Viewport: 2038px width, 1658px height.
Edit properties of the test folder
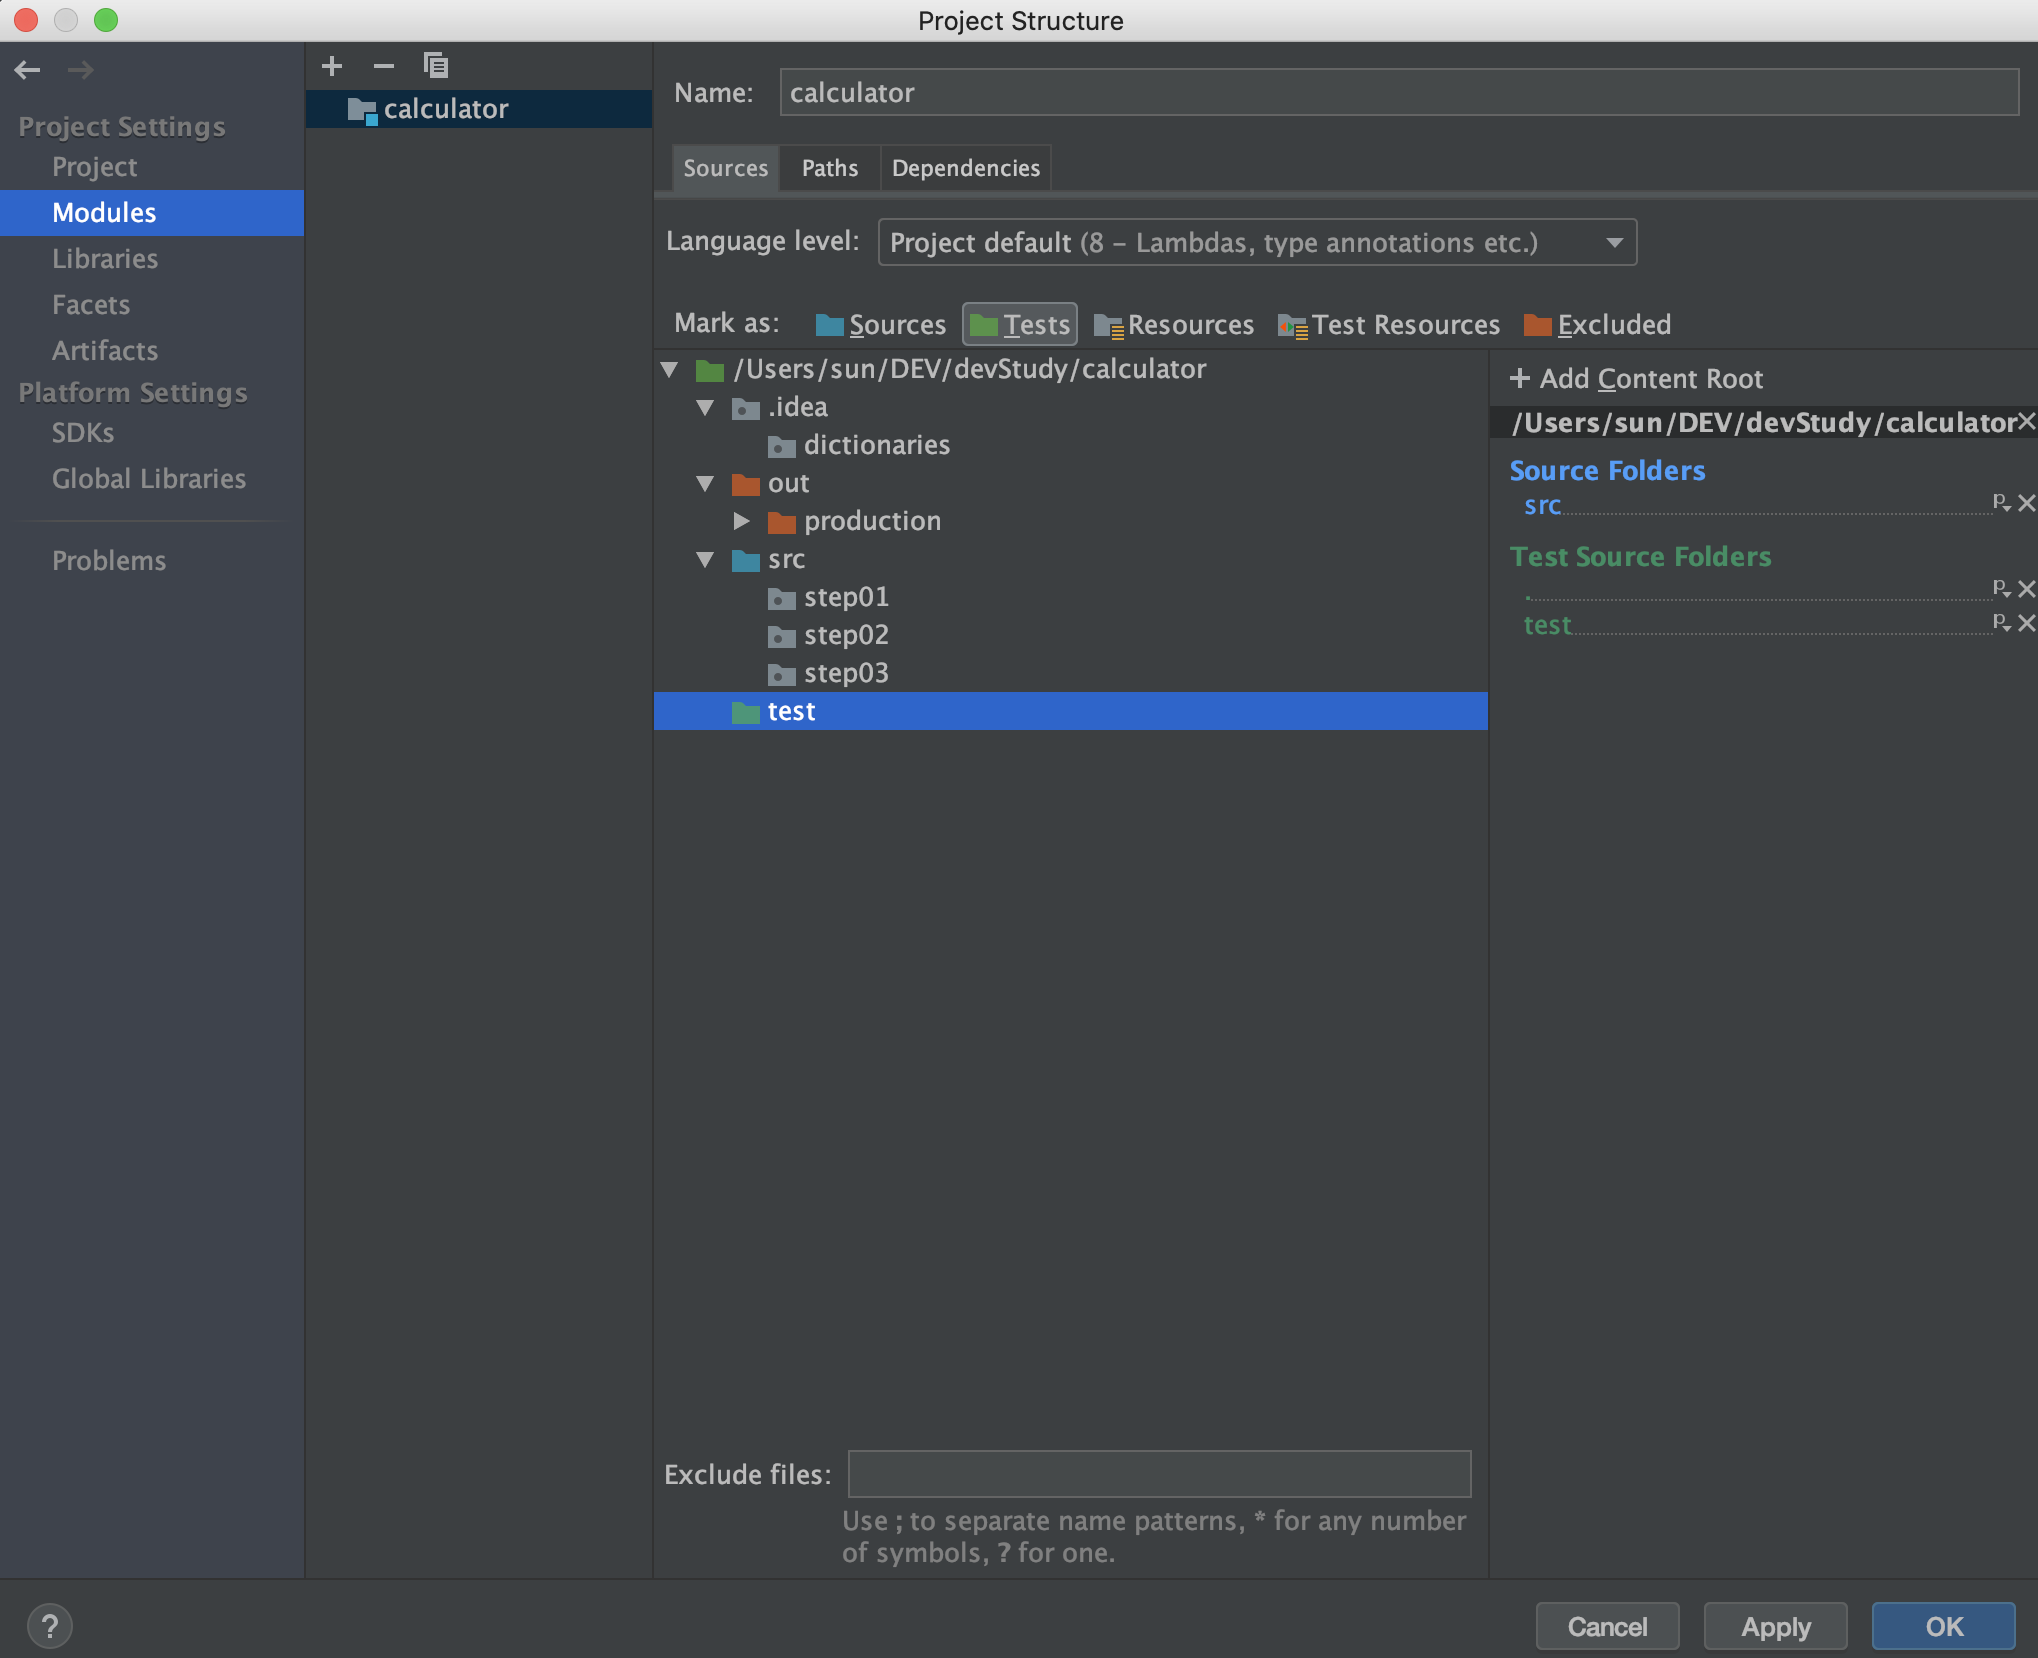point(2000,622)
